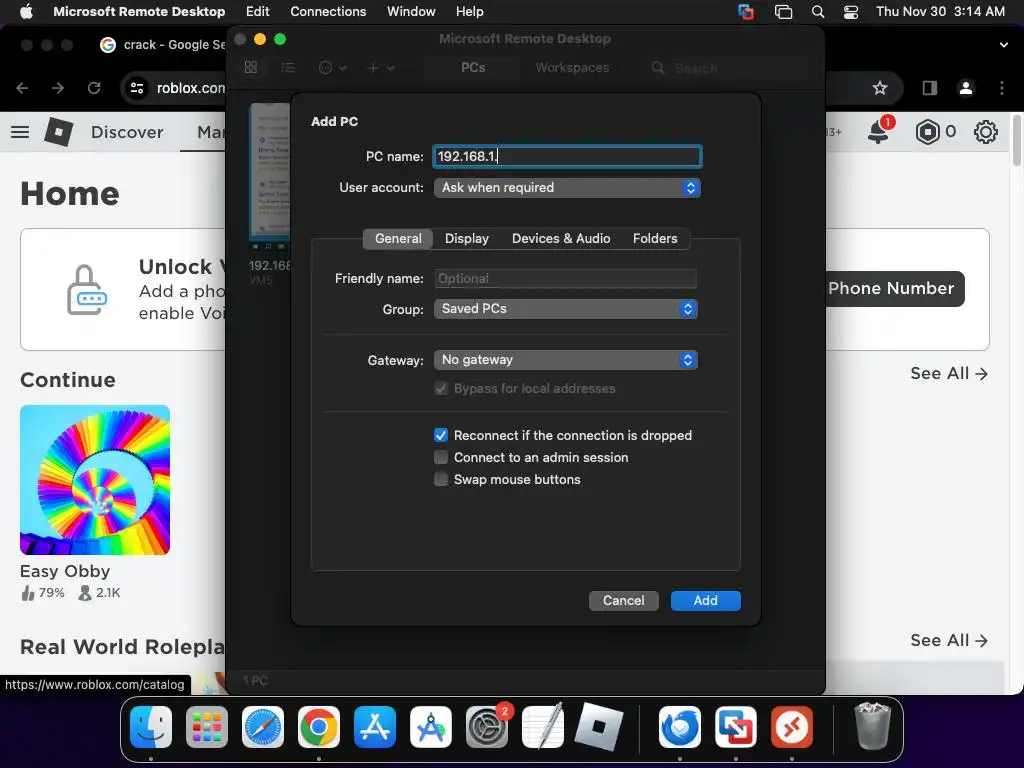
Task: Open the Connections menu
Action: click(x=328, y=11)
